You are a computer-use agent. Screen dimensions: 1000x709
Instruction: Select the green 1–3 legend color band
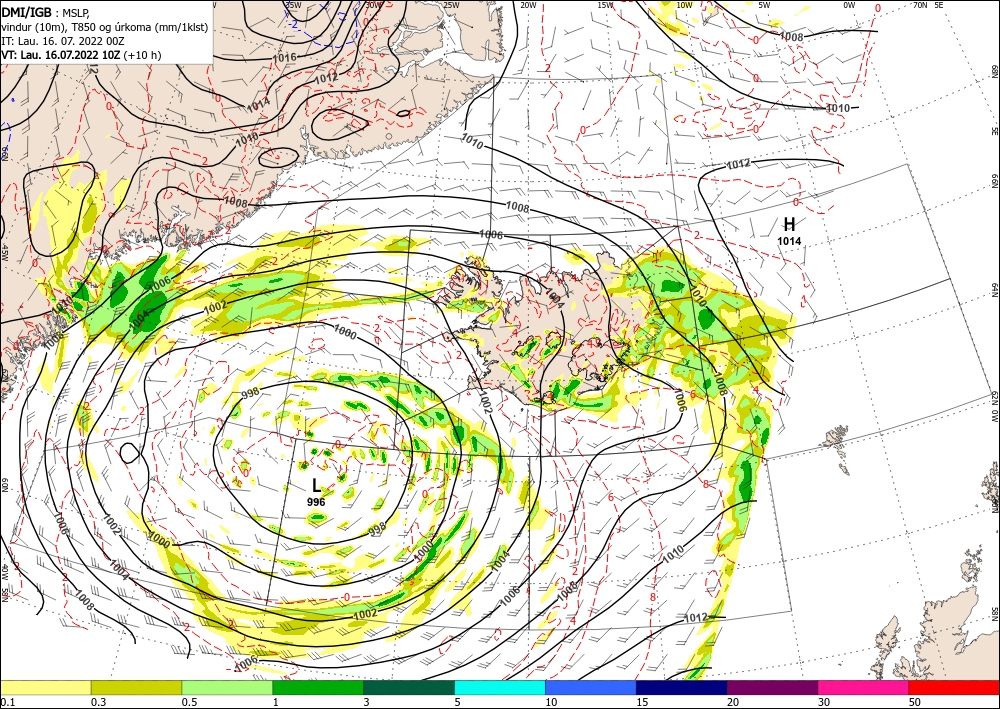pos(318,687)
